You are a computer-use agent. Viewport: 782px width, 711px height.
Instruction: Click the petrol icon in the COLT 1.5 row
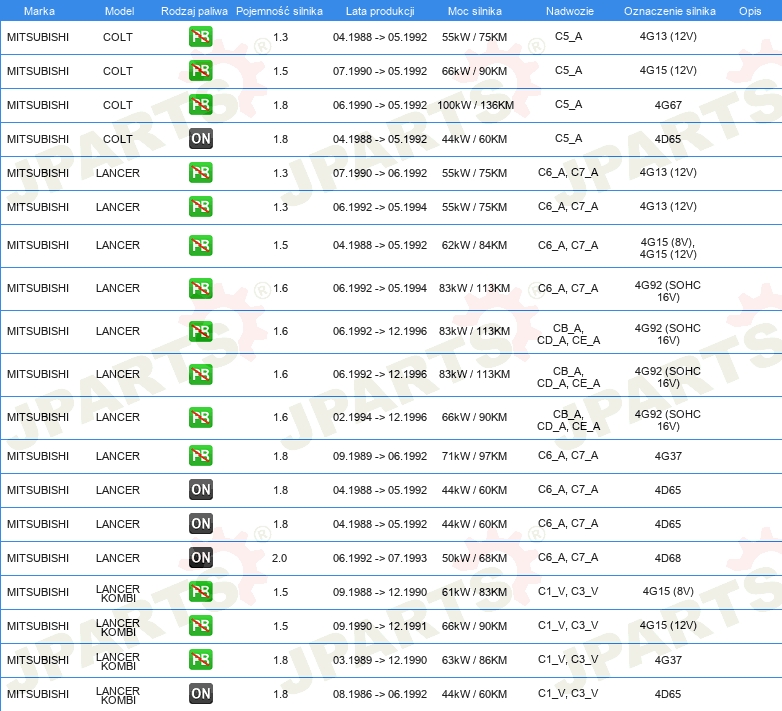[x=200, y=71]
